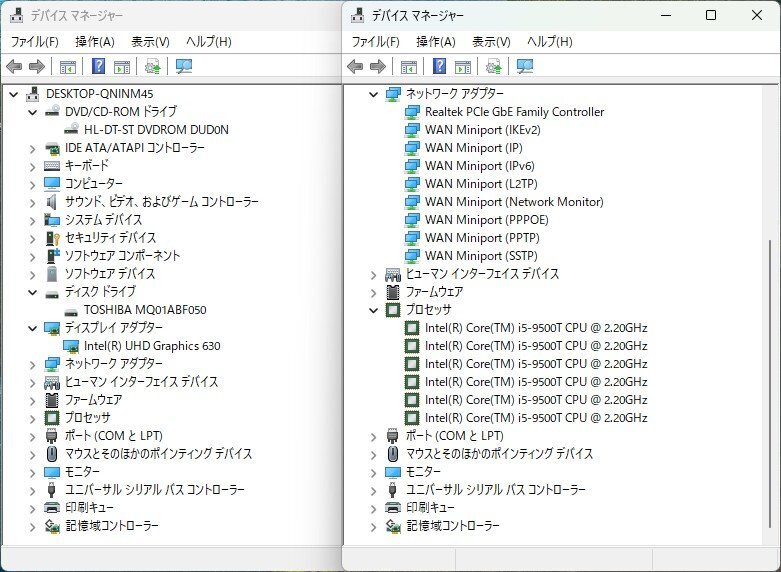Select the HL-DT-ST DVDROM DUD0N device
Image resolution: width=781 pixels, height=572 pixels.
[x=156, y=130]
